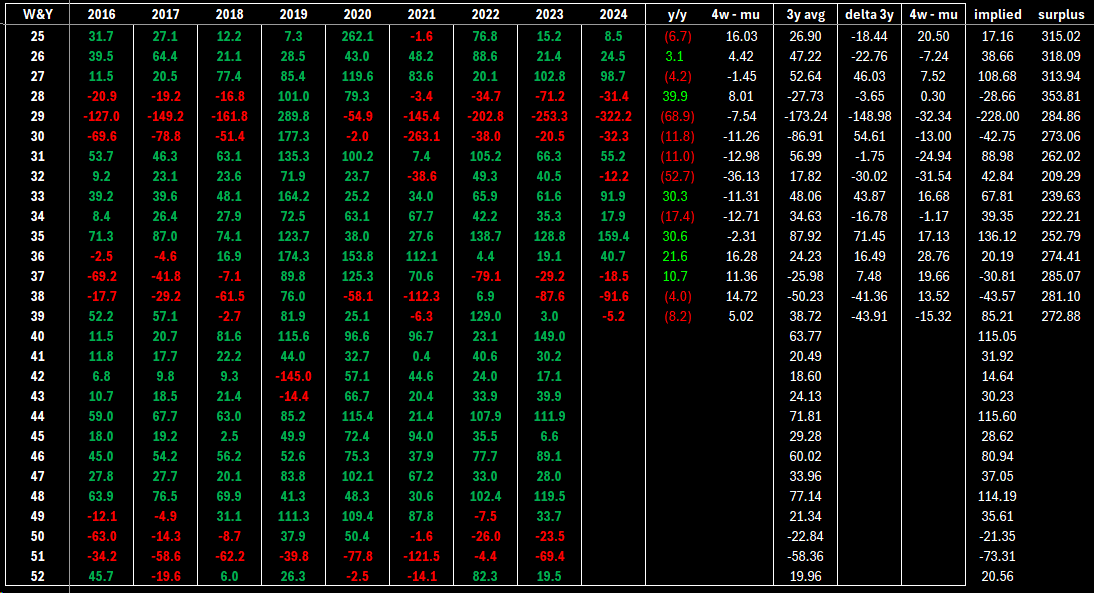Click green y/y value 39.9 week 28
This screenshot has height=593, width=1094.
675,96
